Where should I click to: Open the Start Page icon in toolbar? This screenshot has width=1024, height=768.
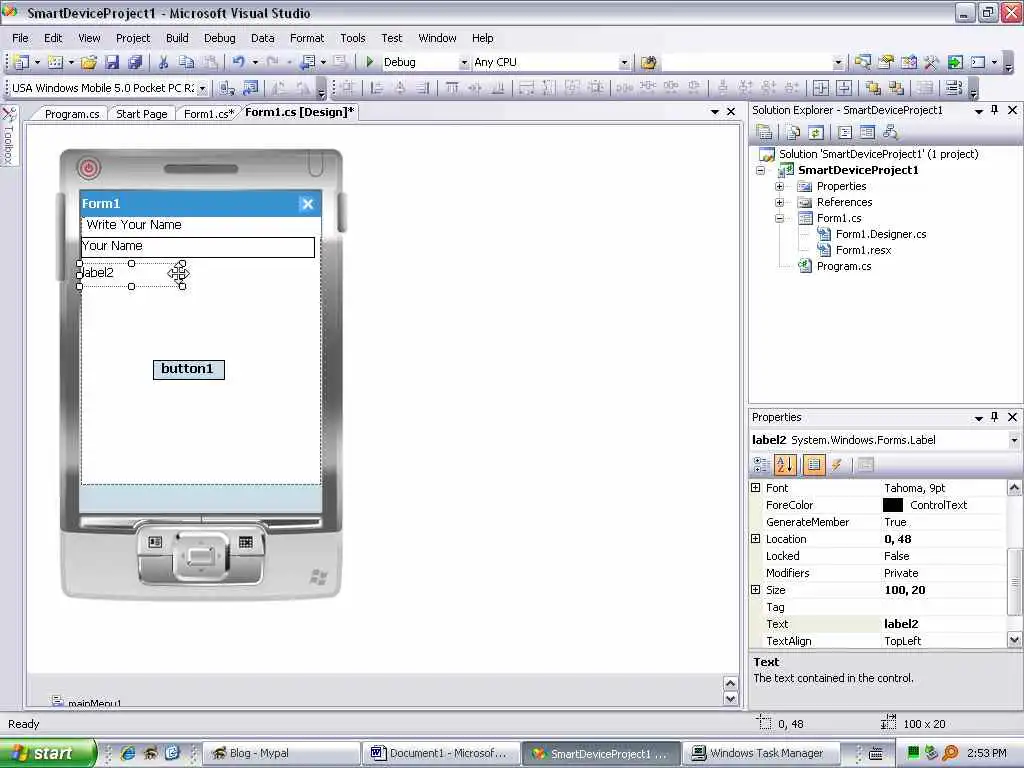(955, 62)
